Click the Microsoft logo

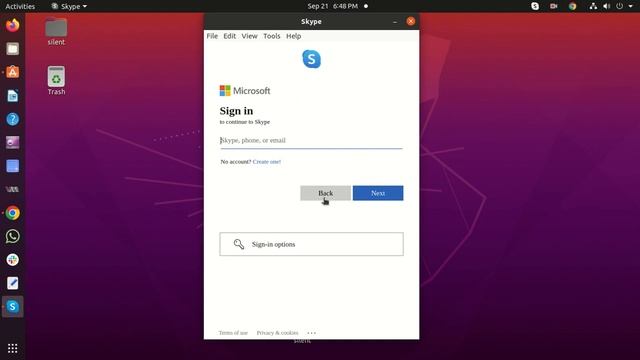pyautogui.click(x=245, y=91)
